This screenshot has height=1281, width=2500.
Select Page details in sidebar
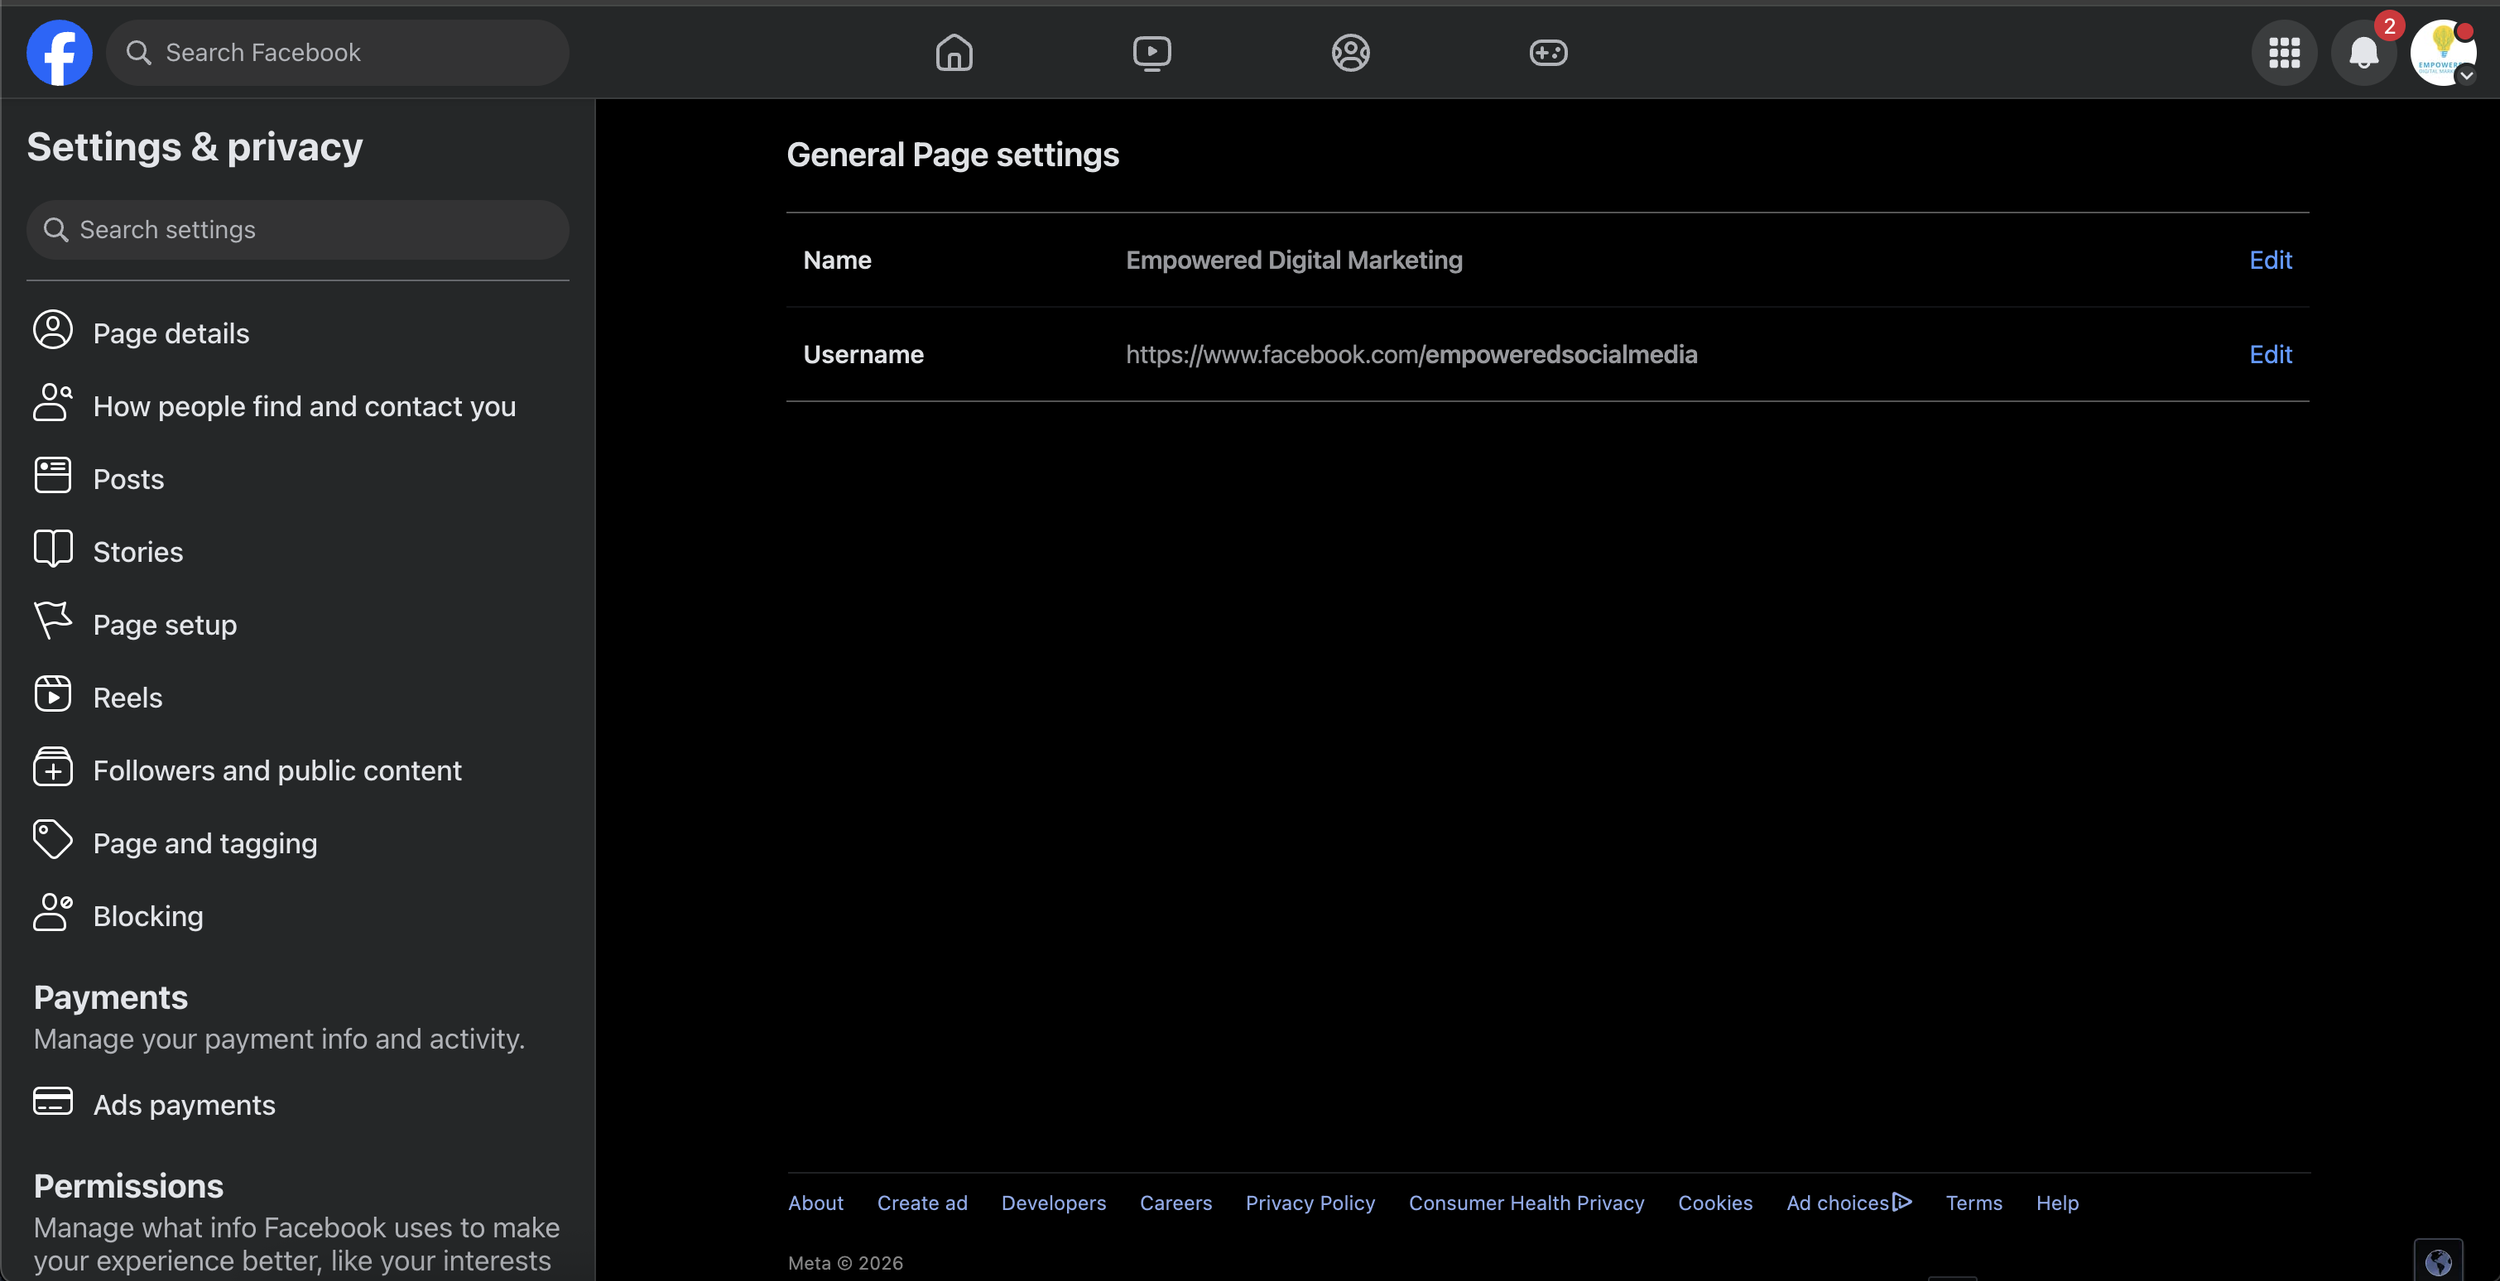tap(171, 333)
